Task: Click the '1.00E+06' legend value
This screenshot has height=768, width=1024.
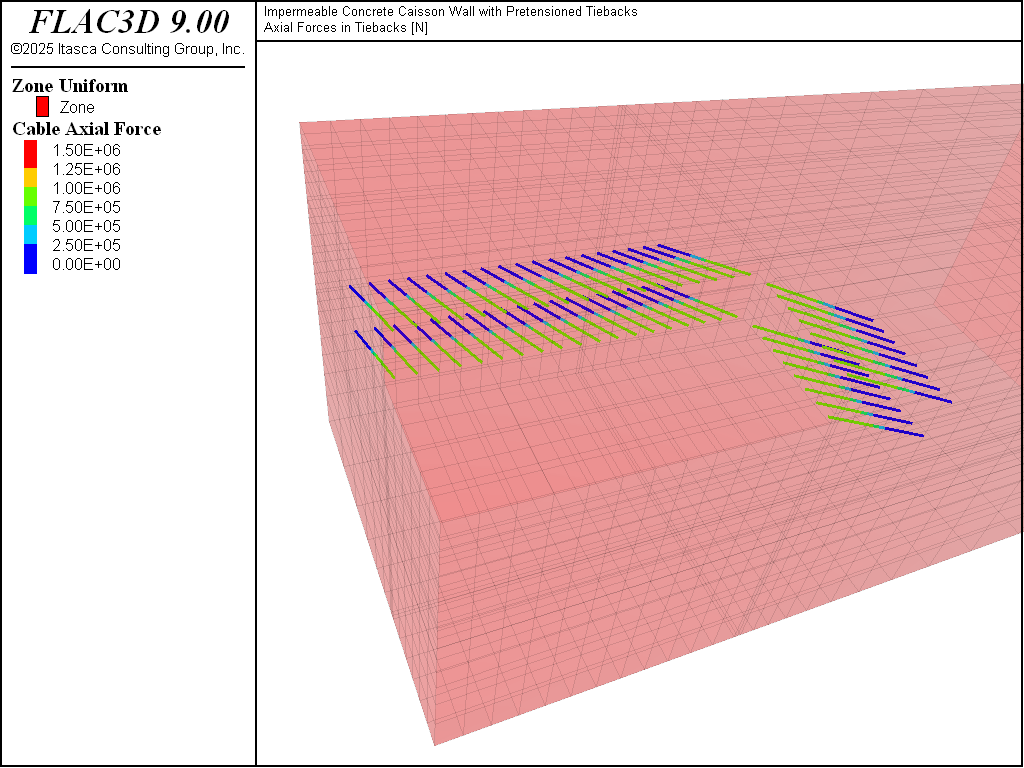Action: [86, 188]
